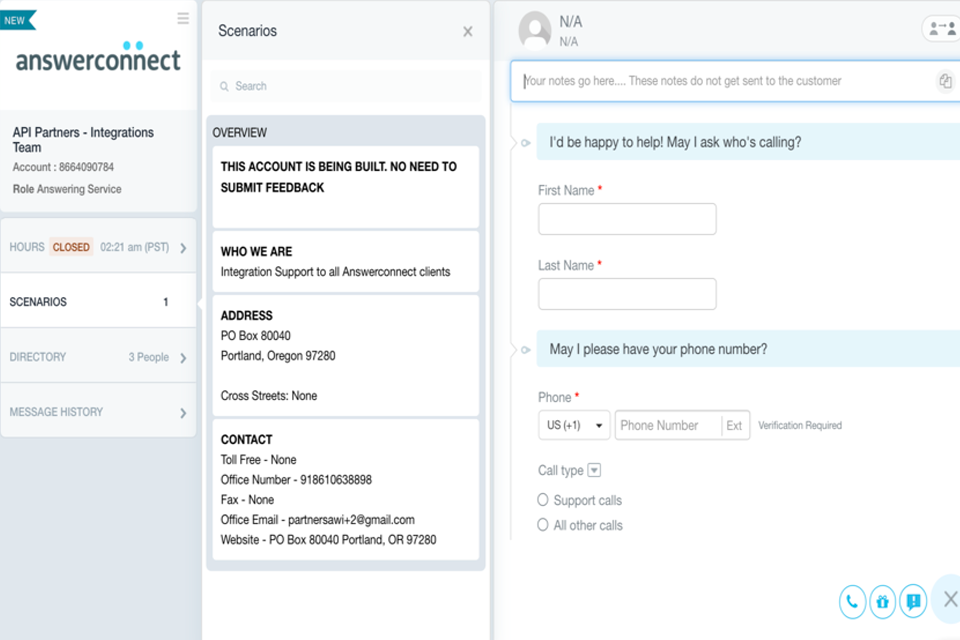The height and width of the screenshot is (640, 960).
Task: Click the gift icon round button
Action: coord(882,602)
